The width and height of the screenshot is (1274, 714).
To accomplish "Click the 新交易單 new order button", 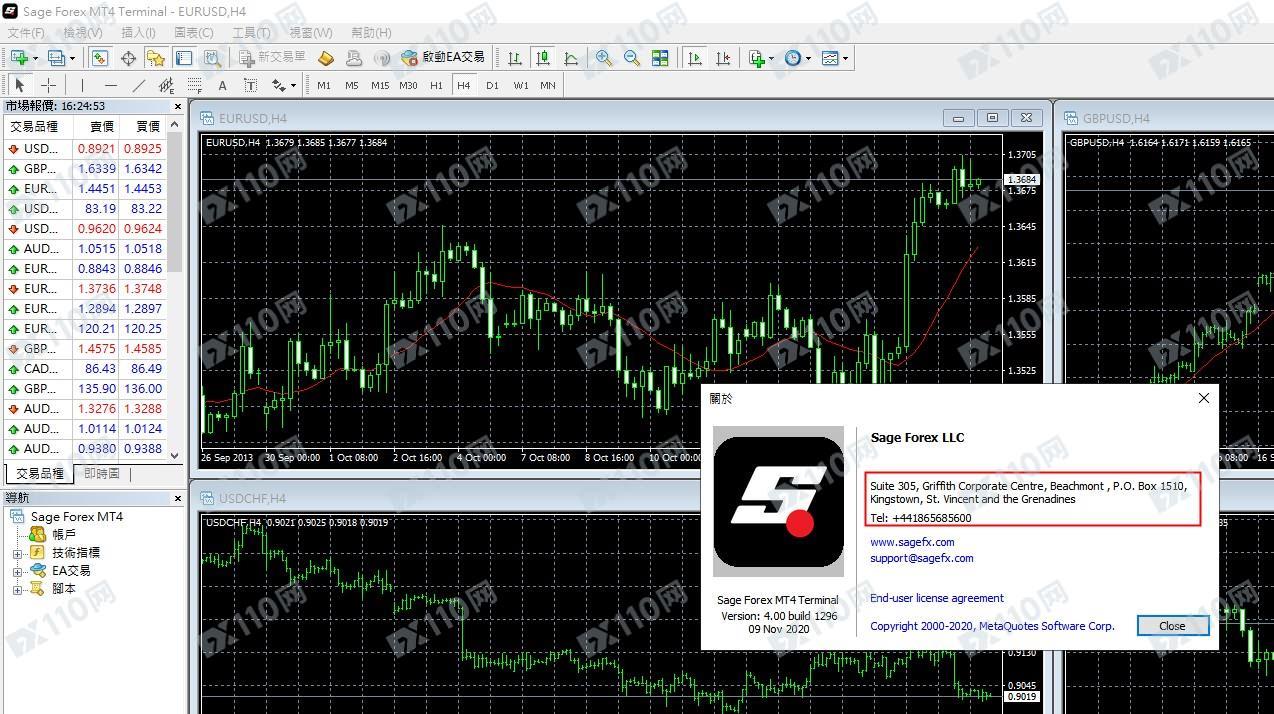I will click(x=271, y=58).
